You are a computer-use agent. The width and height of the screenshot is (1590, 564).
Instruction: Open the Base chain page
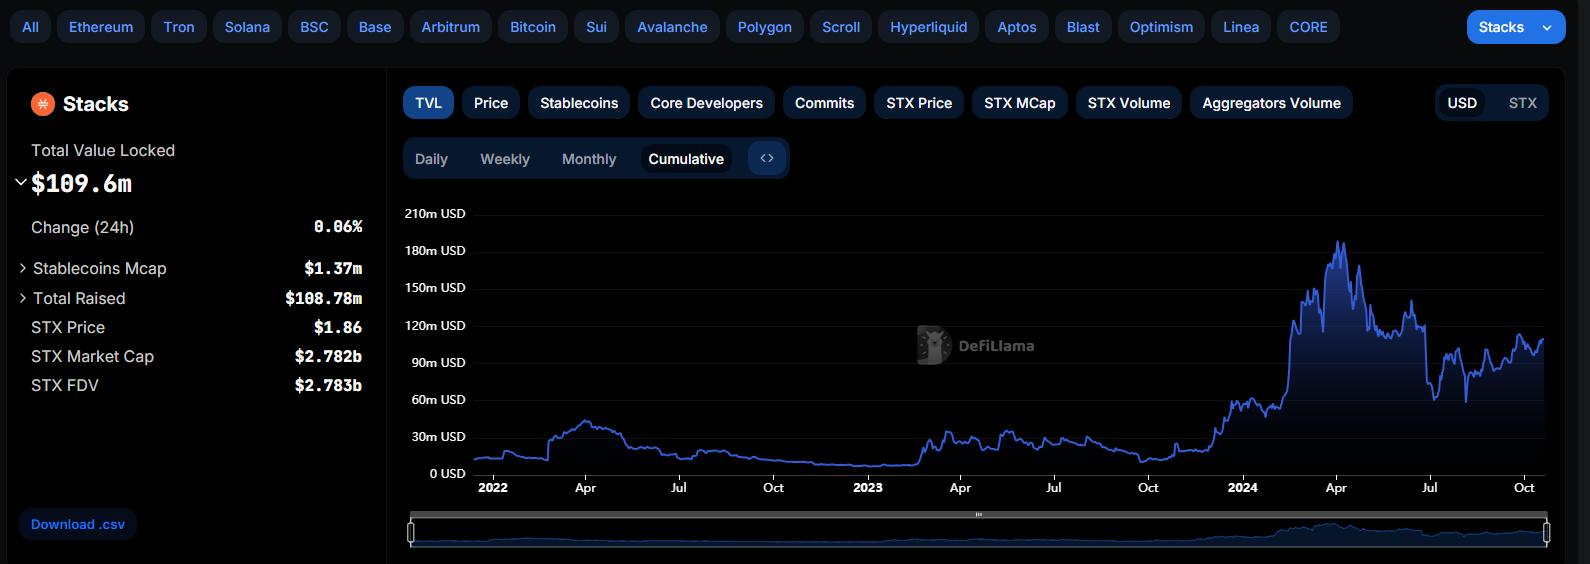point(375,27)
